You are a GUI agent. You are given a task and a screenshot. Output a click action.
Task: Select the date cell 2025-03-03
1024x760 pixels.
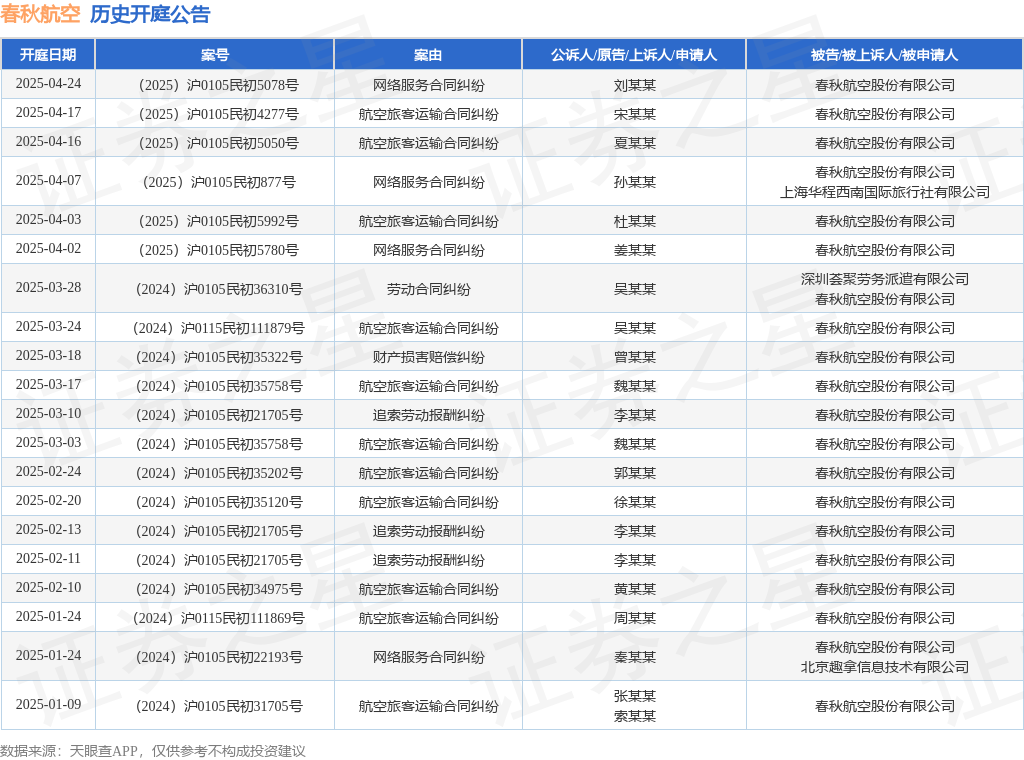(x=48, y=442)
